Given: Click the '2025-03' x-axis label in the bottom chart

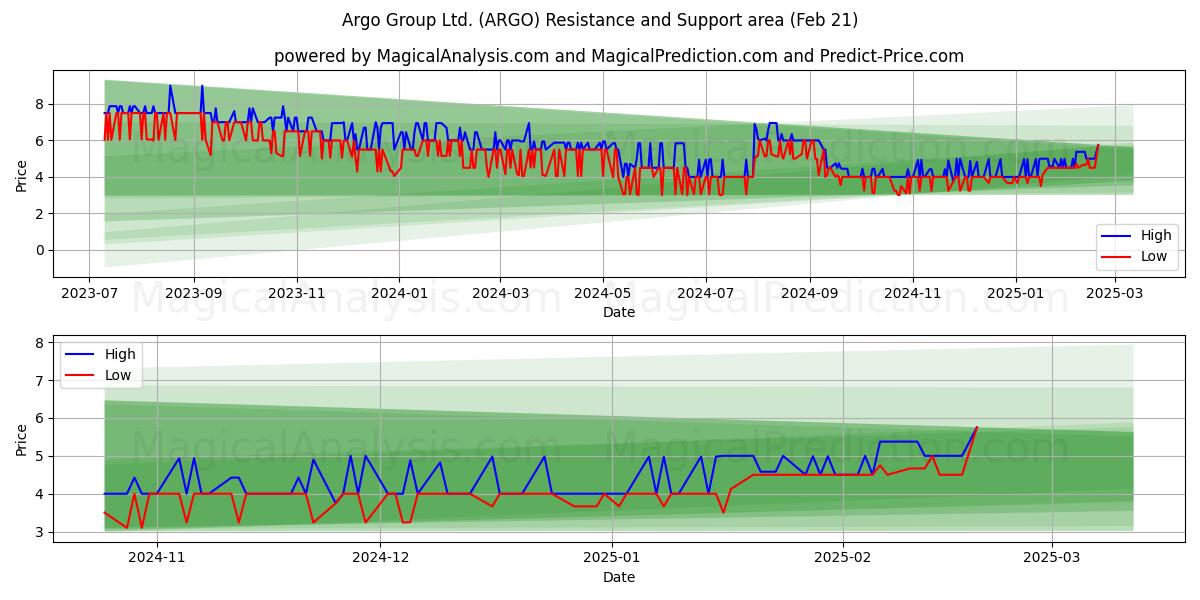Looking at the screenshot, I should pos(1052,558).
